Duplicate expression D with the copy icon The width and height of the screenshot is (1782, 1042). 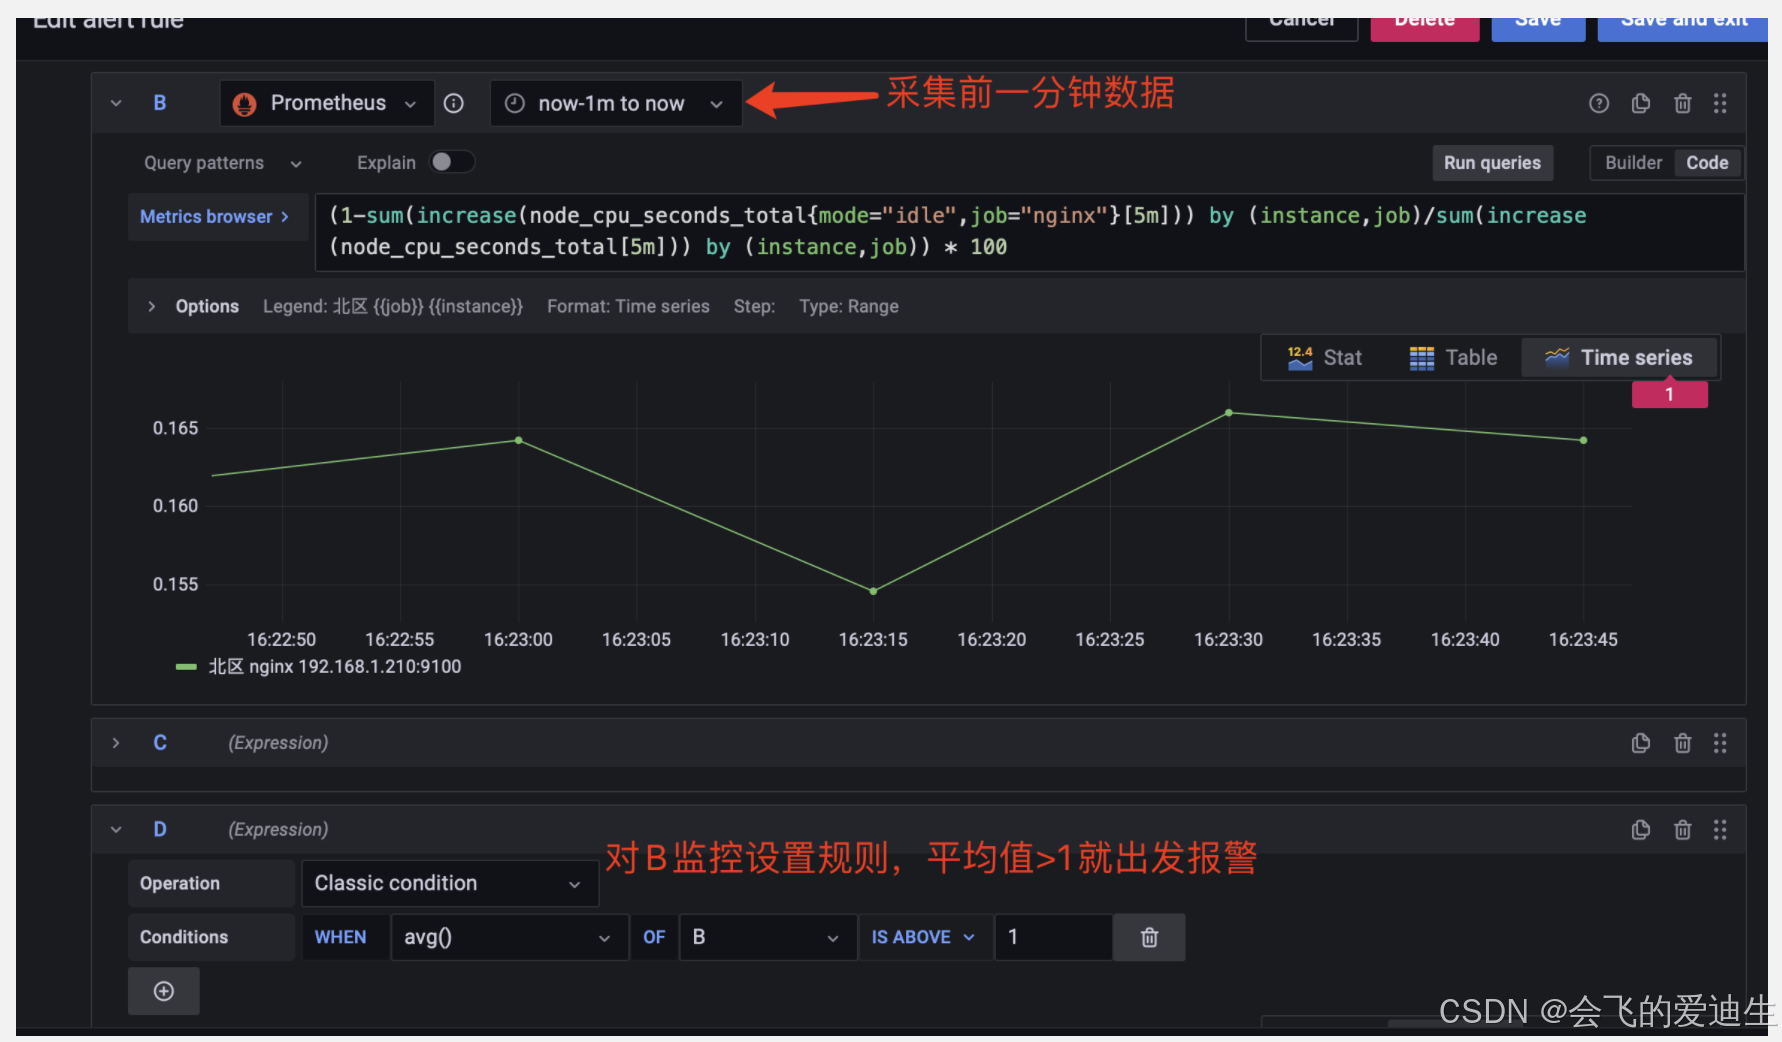[x=1641, y=829]
